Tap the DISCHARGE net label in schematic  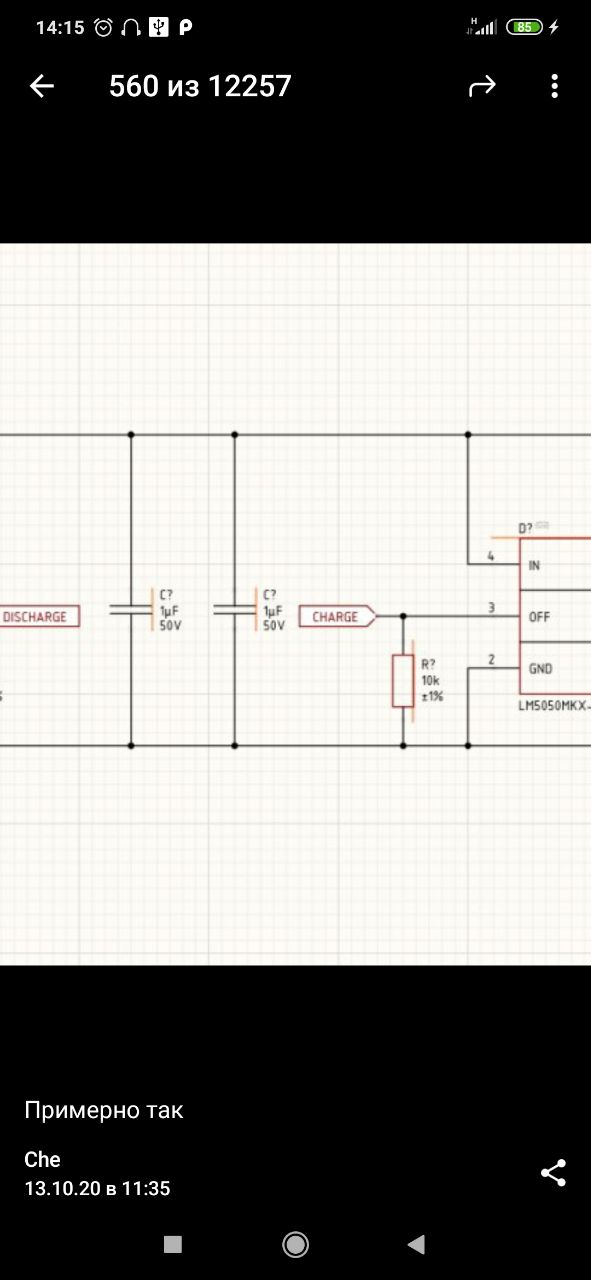(38, 617)
